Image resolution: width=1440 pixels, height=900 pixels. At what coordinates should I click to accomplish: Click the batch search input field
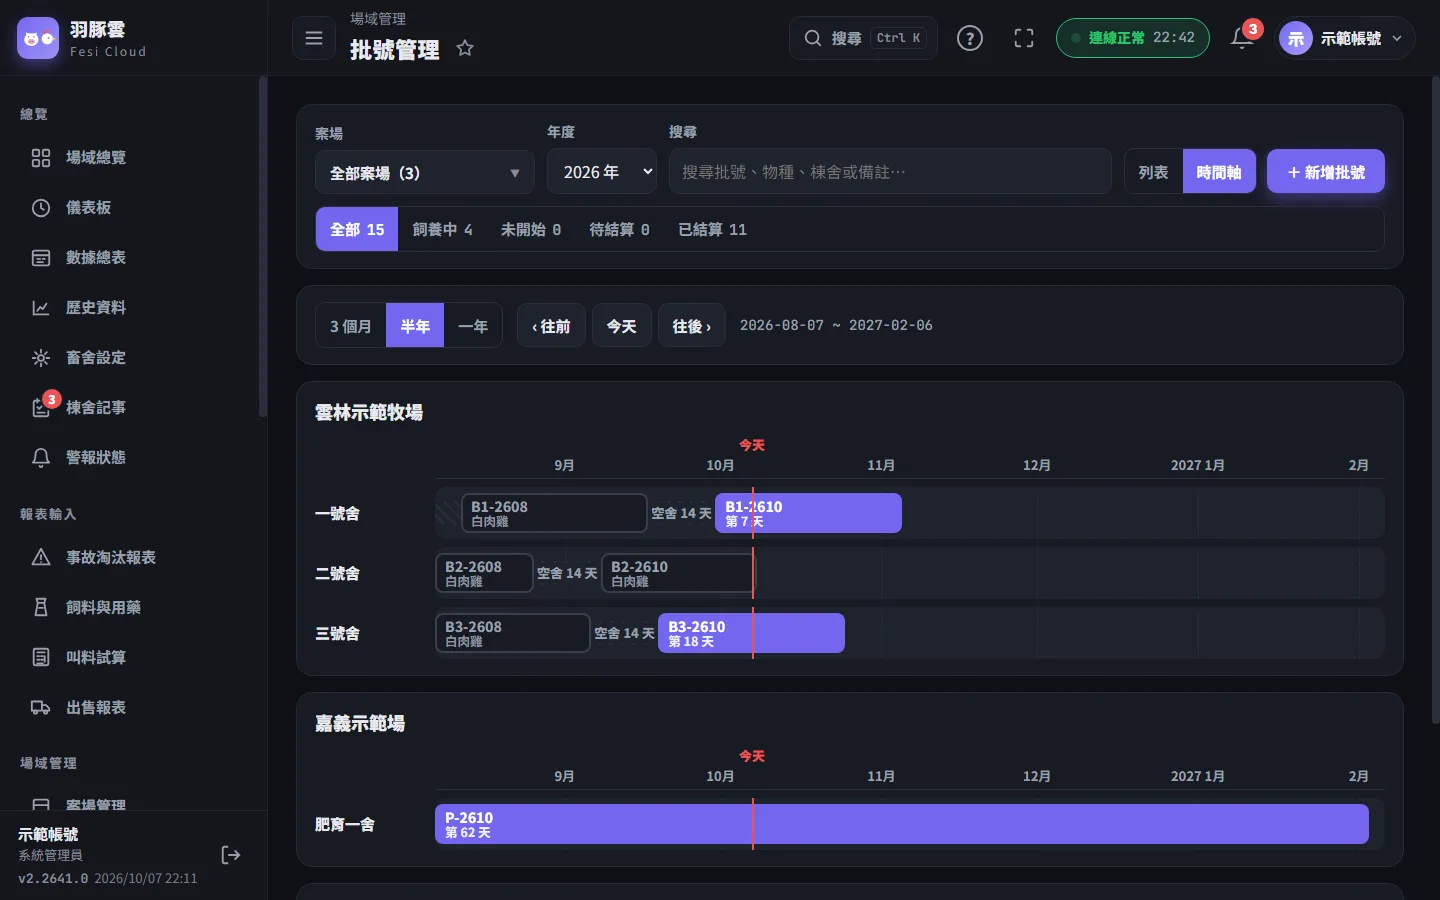(890, 172)
